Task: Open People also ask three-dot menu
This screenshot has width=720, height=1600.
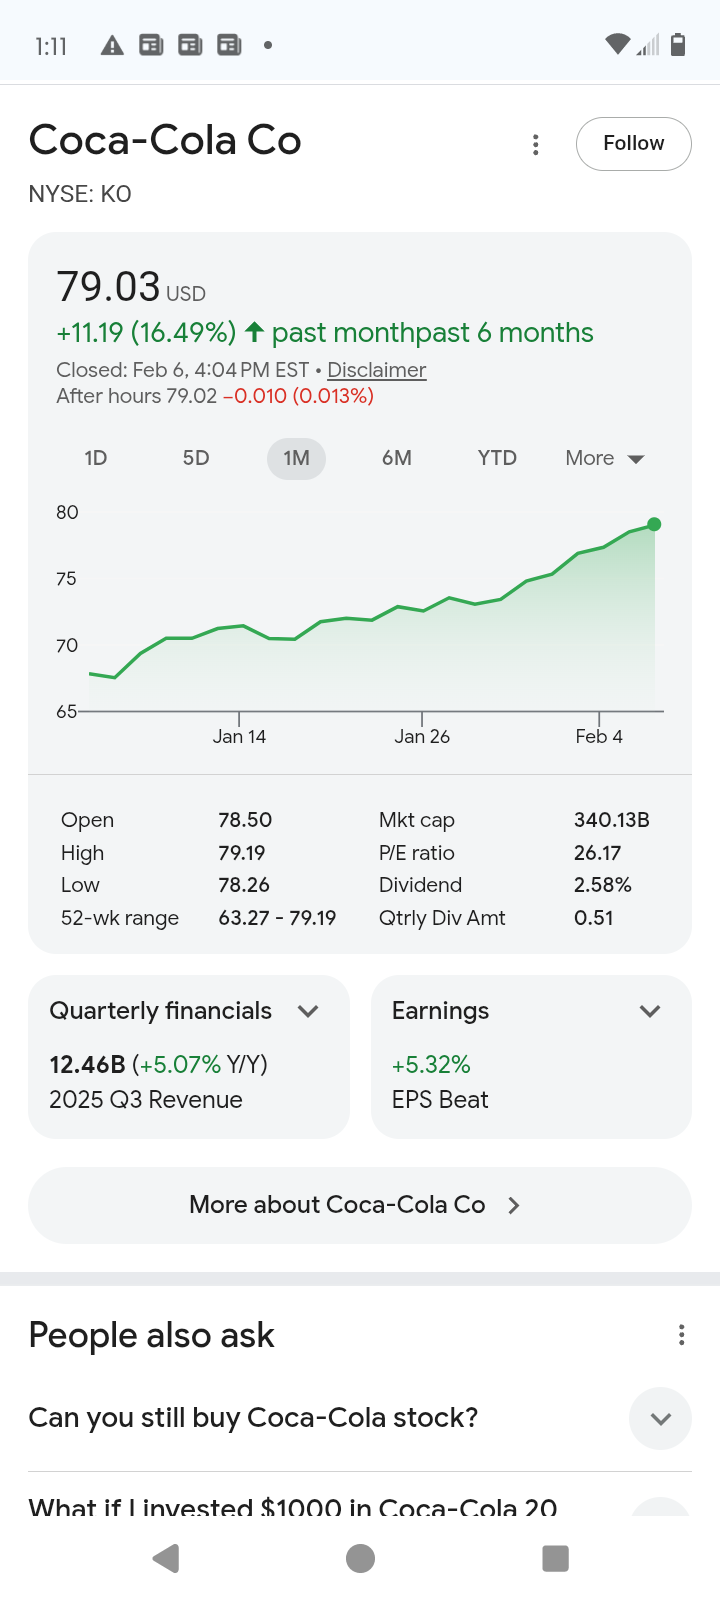Action: [681, 1335]
